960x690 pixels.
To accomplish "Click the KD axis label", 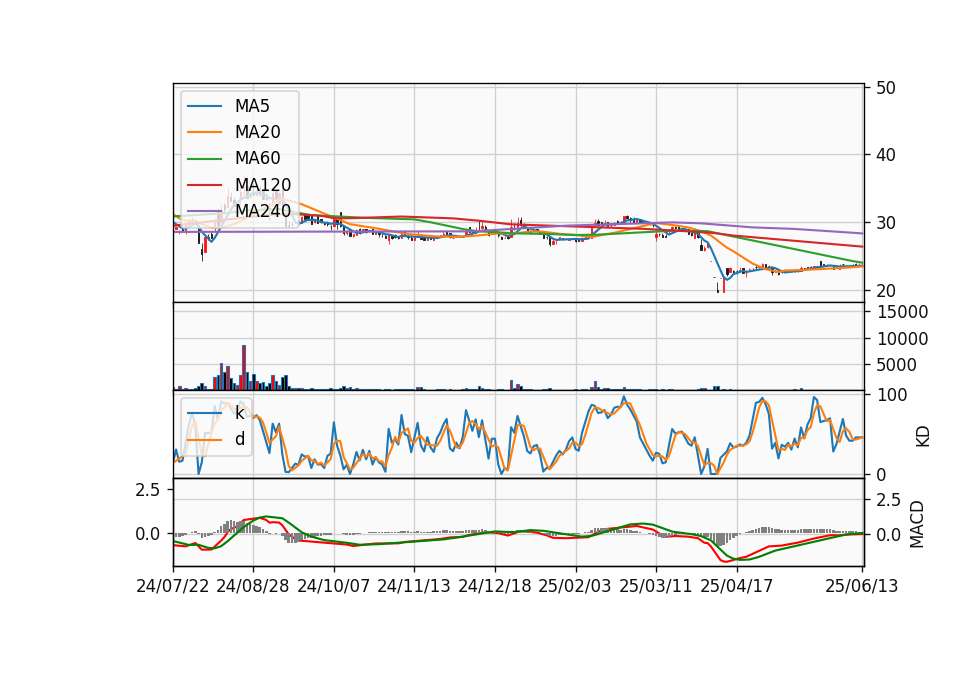I will pyautogui.click(x=923, y=437).
